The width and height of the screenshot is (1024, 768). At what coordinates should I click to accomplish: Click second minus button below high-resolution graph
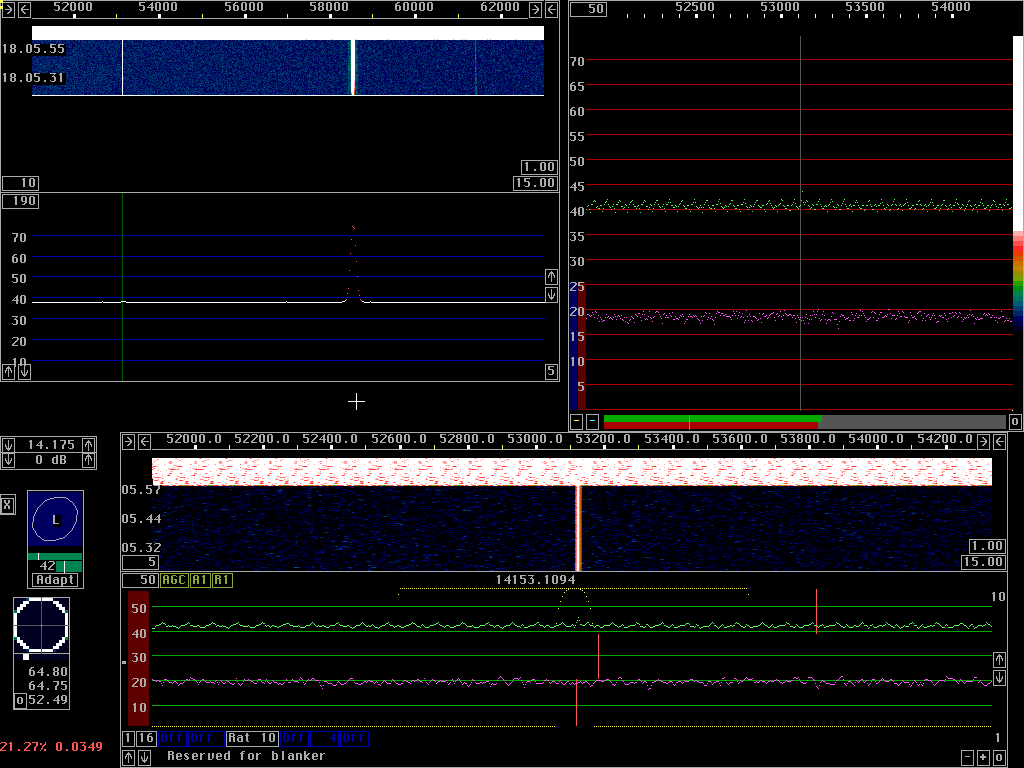click(592, 421)
